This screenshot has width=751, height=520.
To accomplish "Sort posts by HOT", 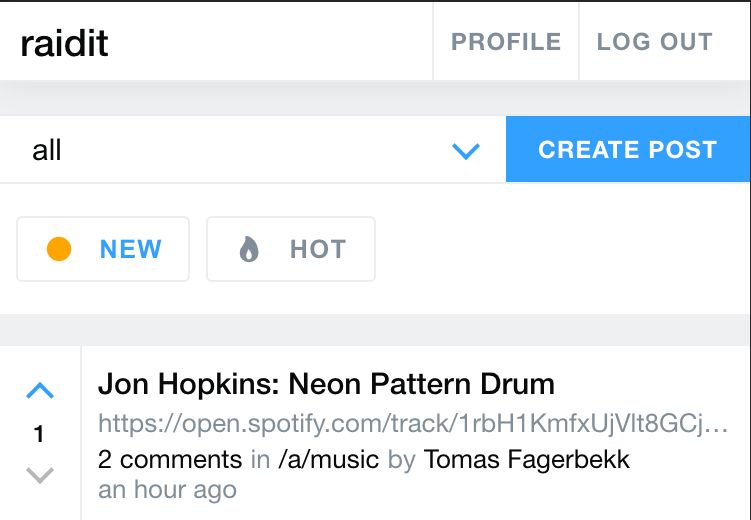I will 291,249.
